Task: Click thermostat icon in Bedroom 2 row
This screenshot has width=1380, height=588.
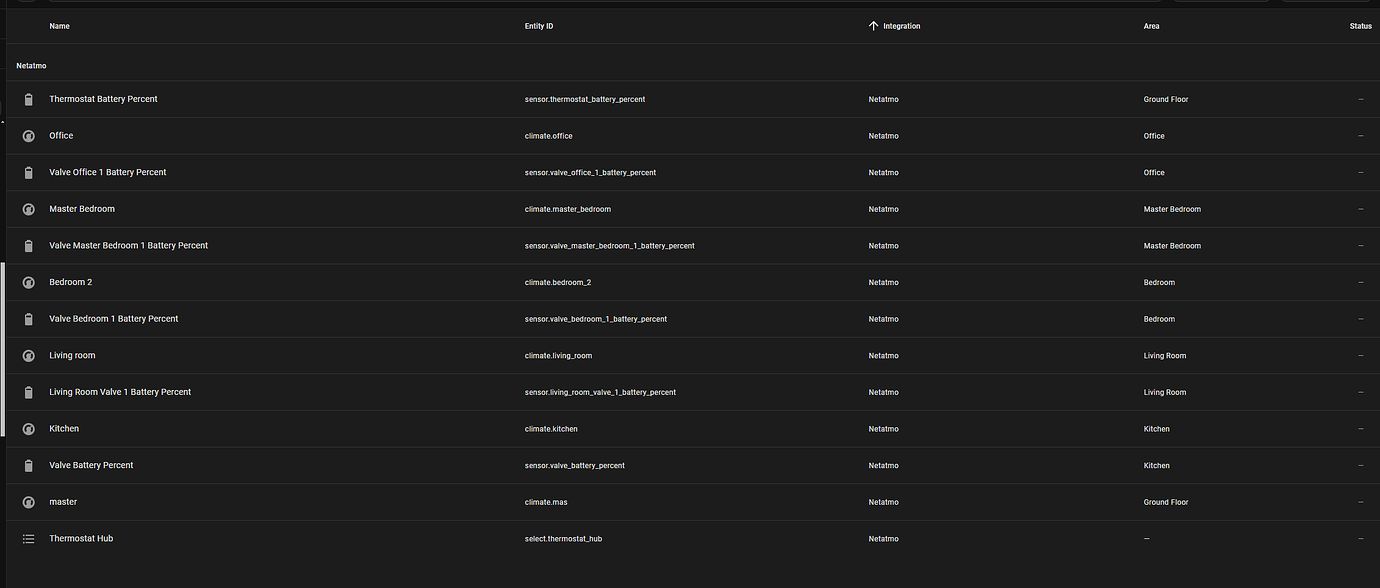Action: point(28,282)
